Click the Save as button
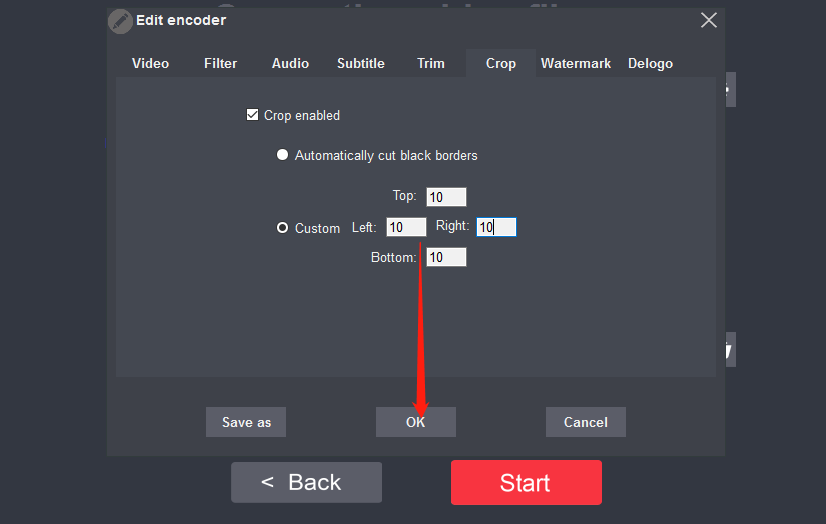Screen dimensions: 826x524 click(246, 422)
